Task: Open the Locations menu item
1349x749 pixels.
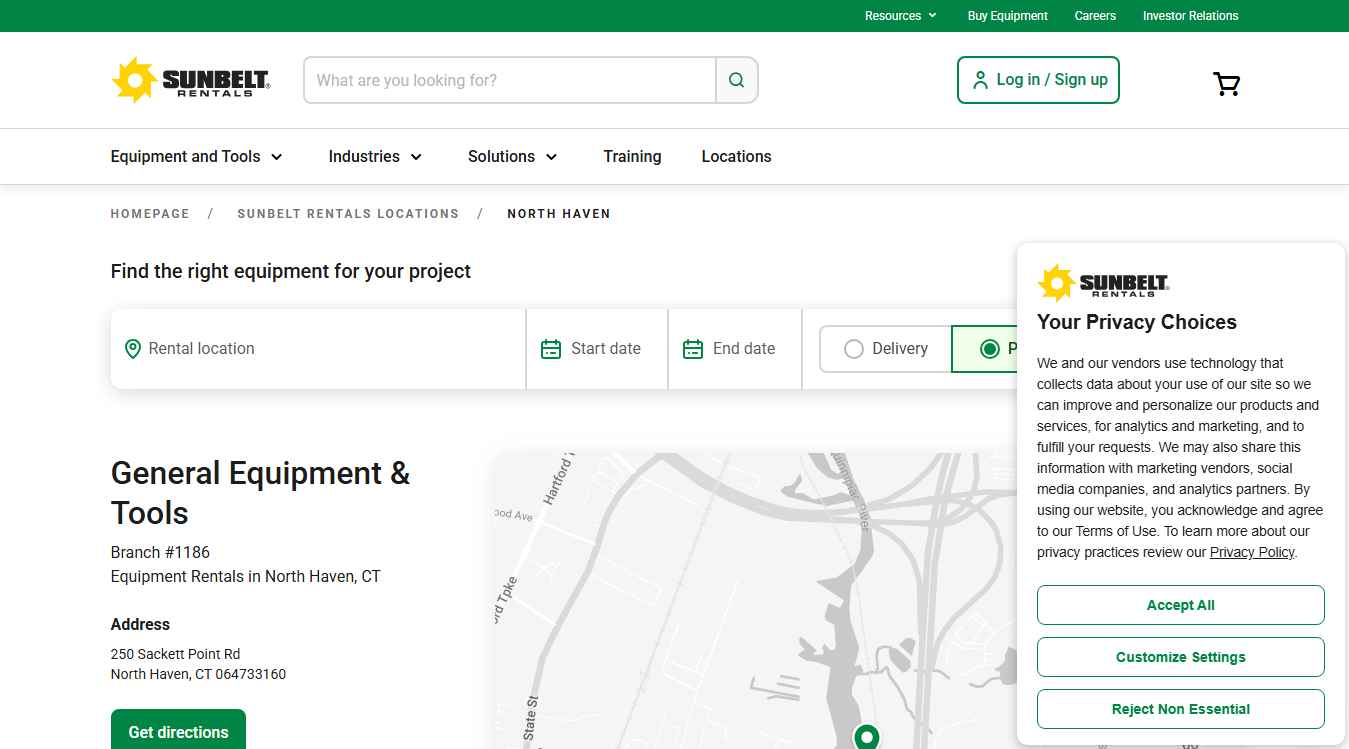Action: pos(736,157)
